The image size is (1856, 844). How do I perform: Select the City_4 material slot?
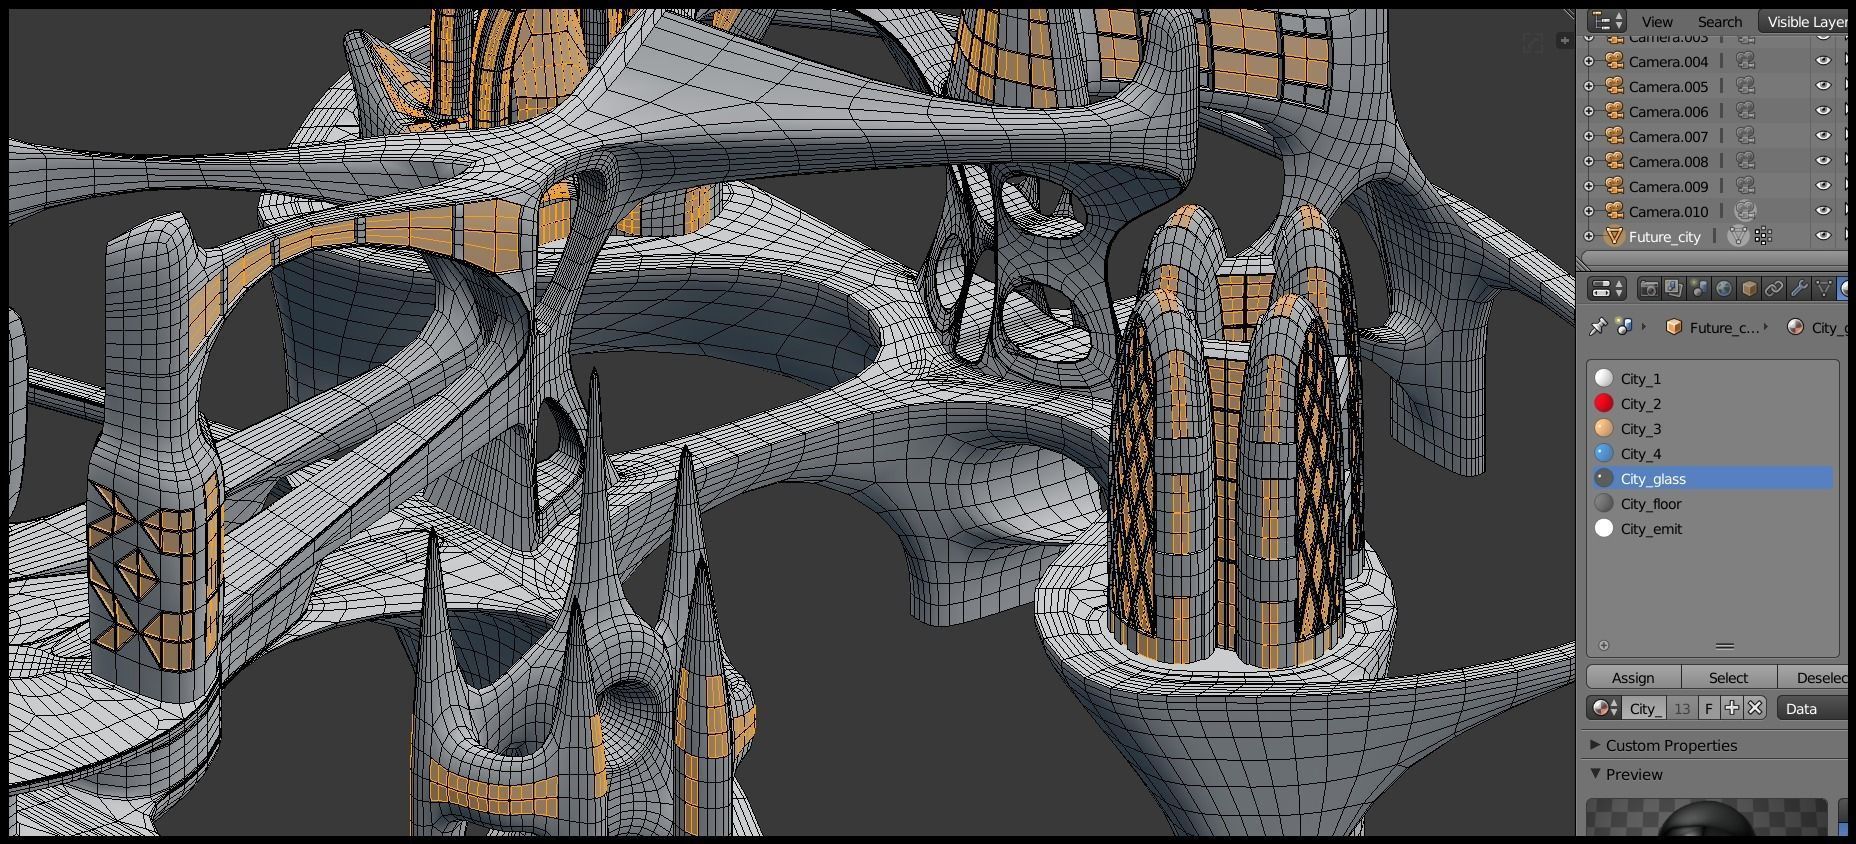click(1712, 454)
